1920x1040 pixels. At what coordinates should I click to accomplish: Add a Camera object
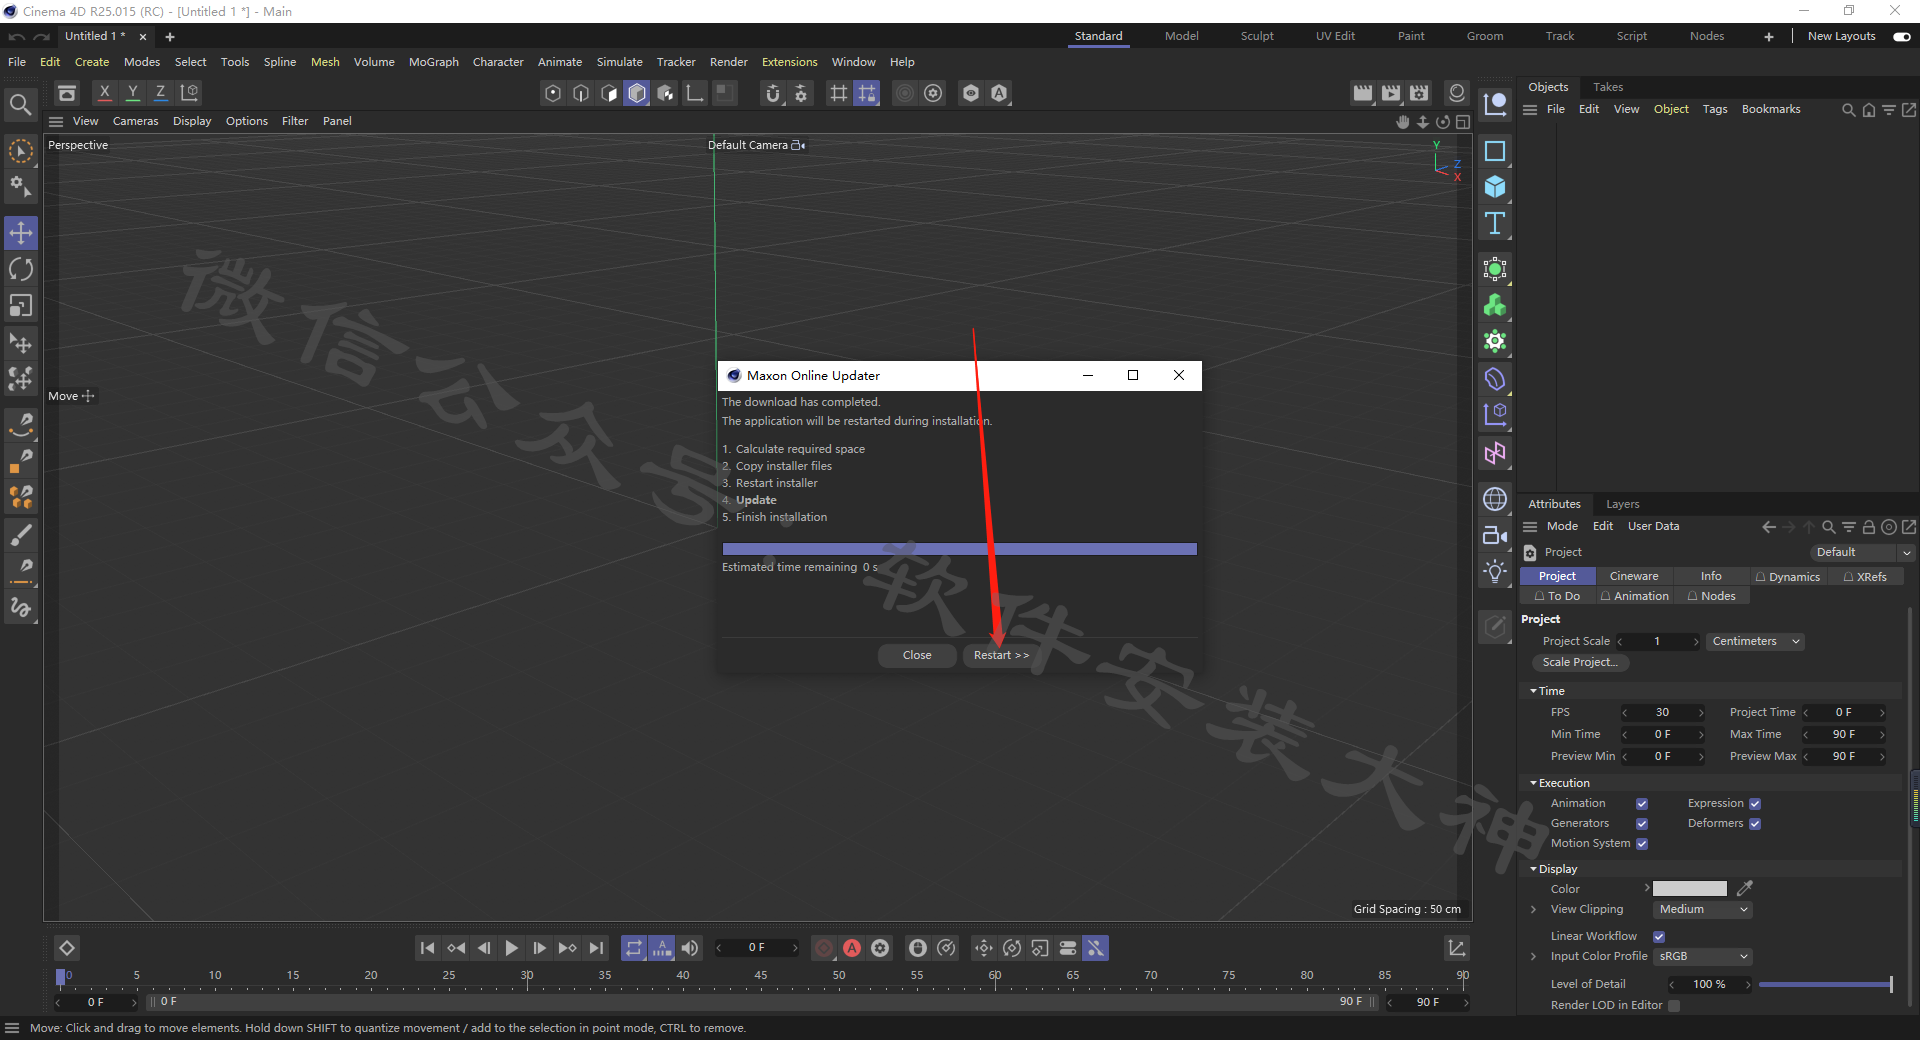tap(1495, 535)
